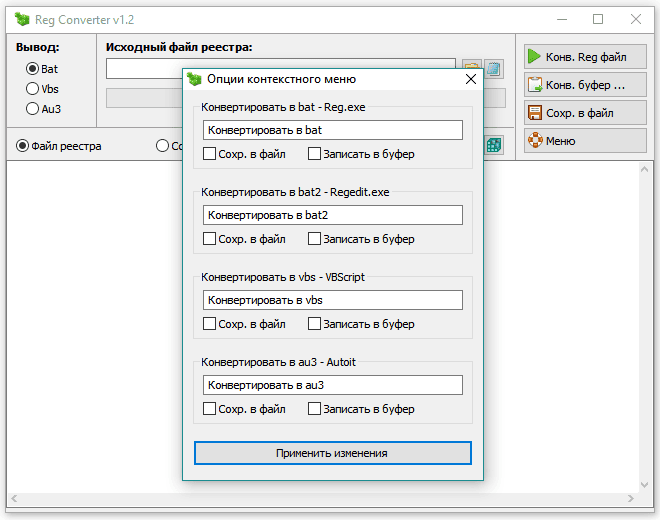Click the green play Конв. Reg файл icon
Viewport: 660px width, 520px height.
pos(535,57)
